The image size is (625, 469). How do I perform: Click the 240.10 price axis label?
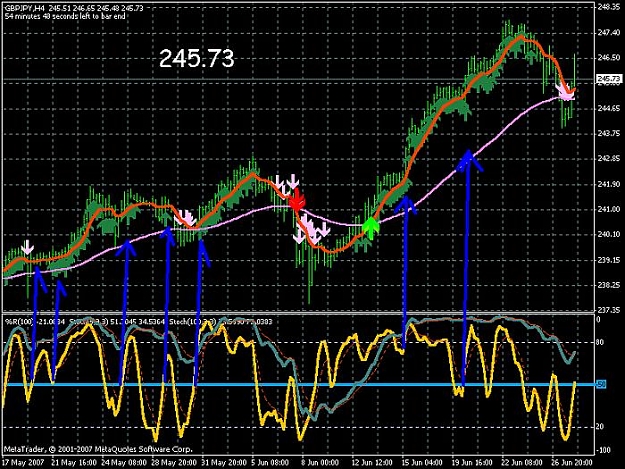[609, 234]
